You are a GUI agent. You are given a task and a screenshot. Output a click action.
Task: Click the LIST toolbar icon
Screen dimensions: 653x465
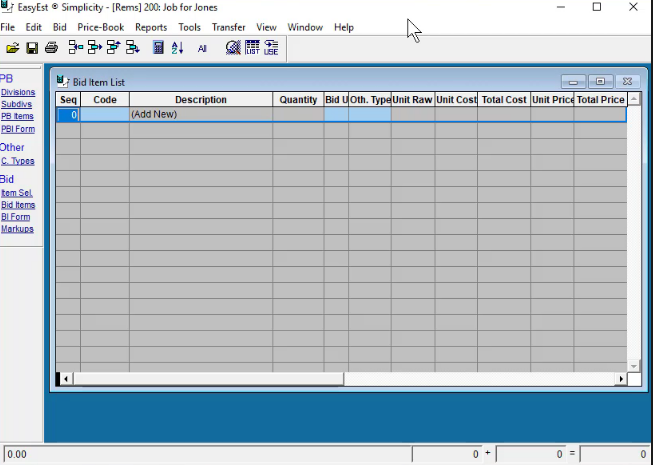point(252,47)
